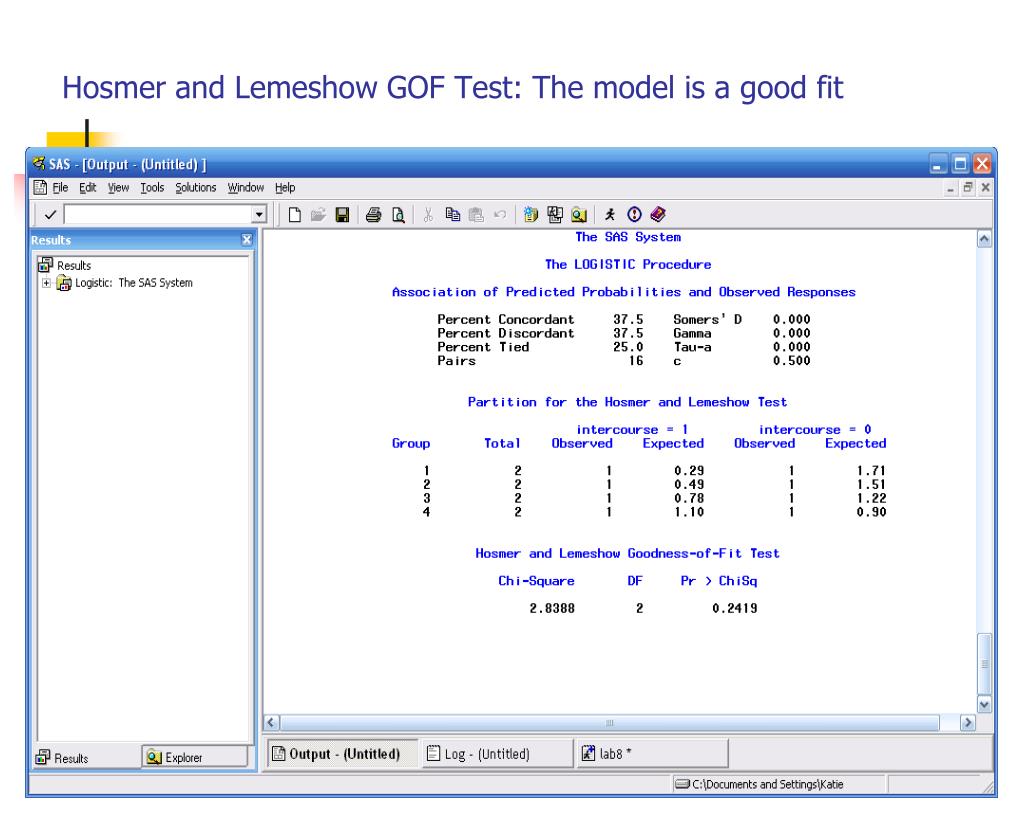The image size is (1023, 825).
Task: Click the expected value 1.71
Action: pyautogui.click(x=871, y=471)
